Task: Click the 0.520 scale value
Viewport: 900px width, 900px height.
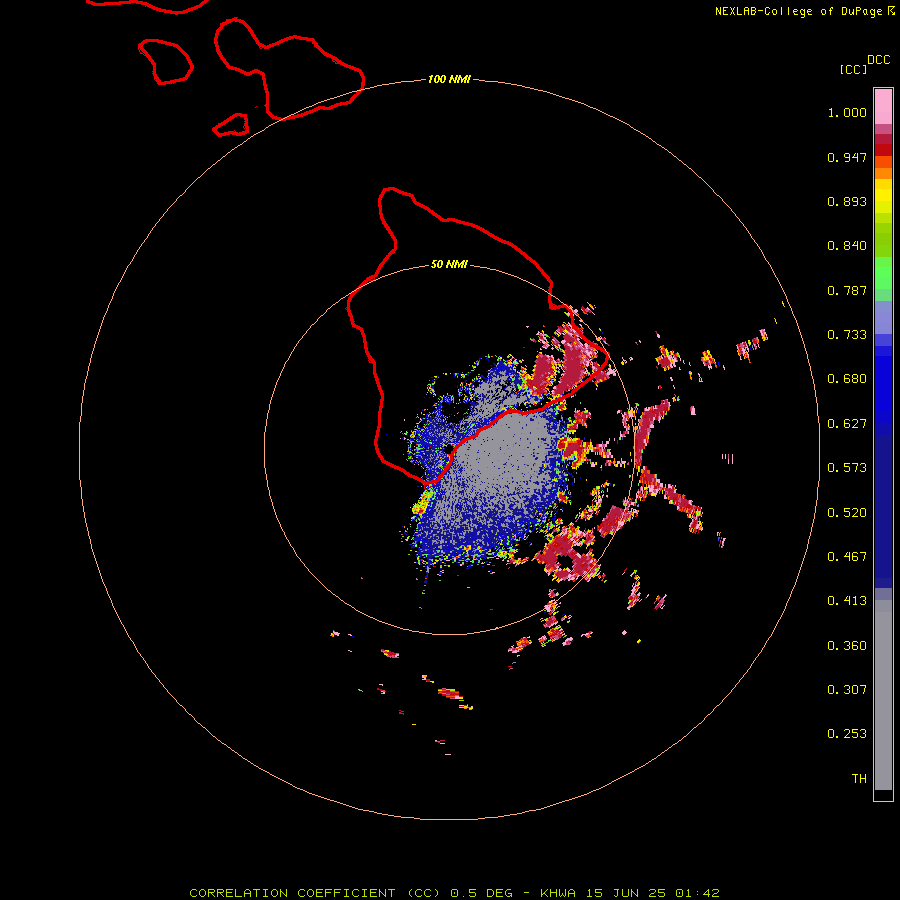Action: pos(847,513)
